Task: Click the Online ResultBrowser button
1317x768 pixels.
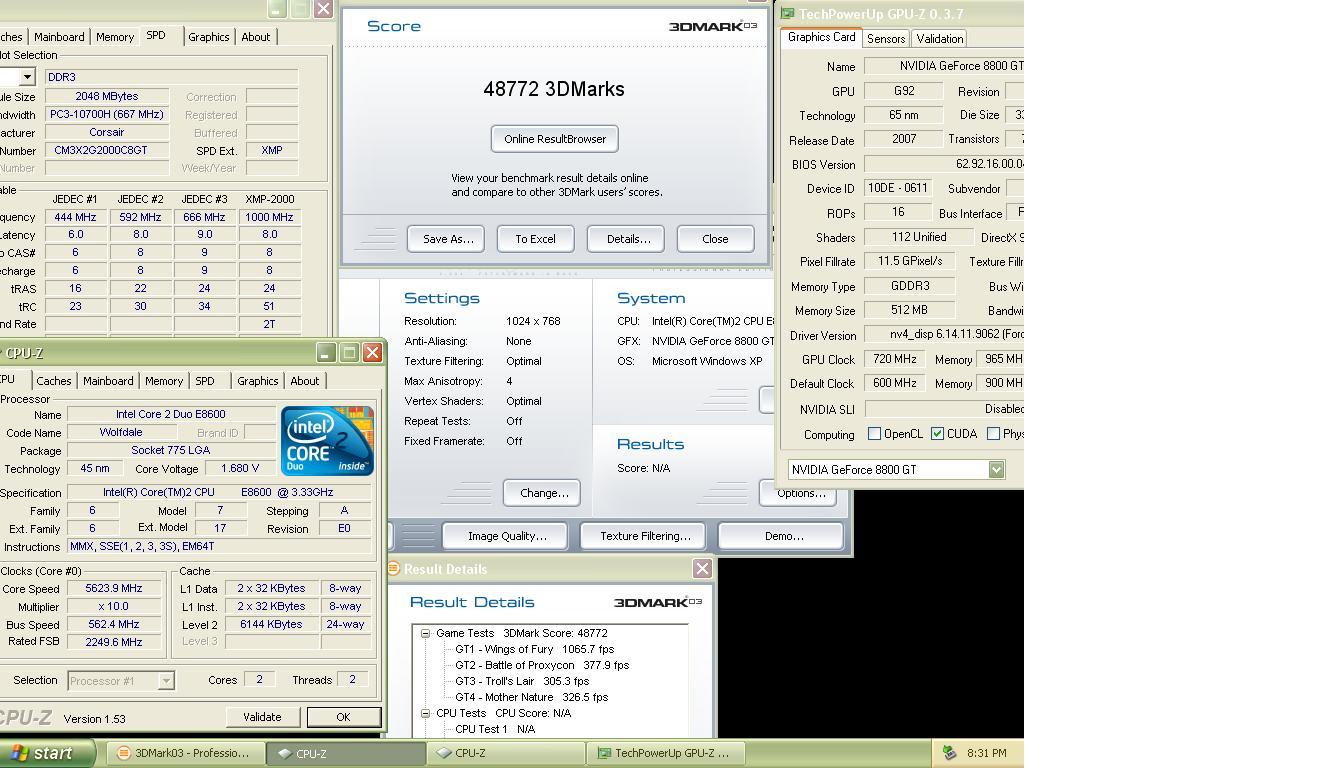Action: 555,139
